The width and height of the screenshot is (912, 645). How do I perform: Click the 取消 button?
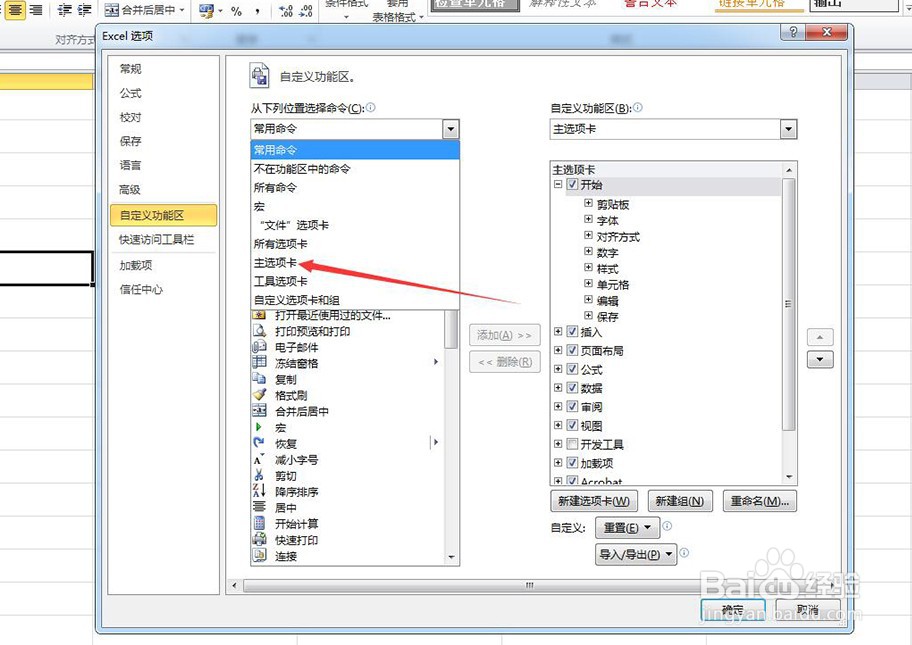[808, 610]
